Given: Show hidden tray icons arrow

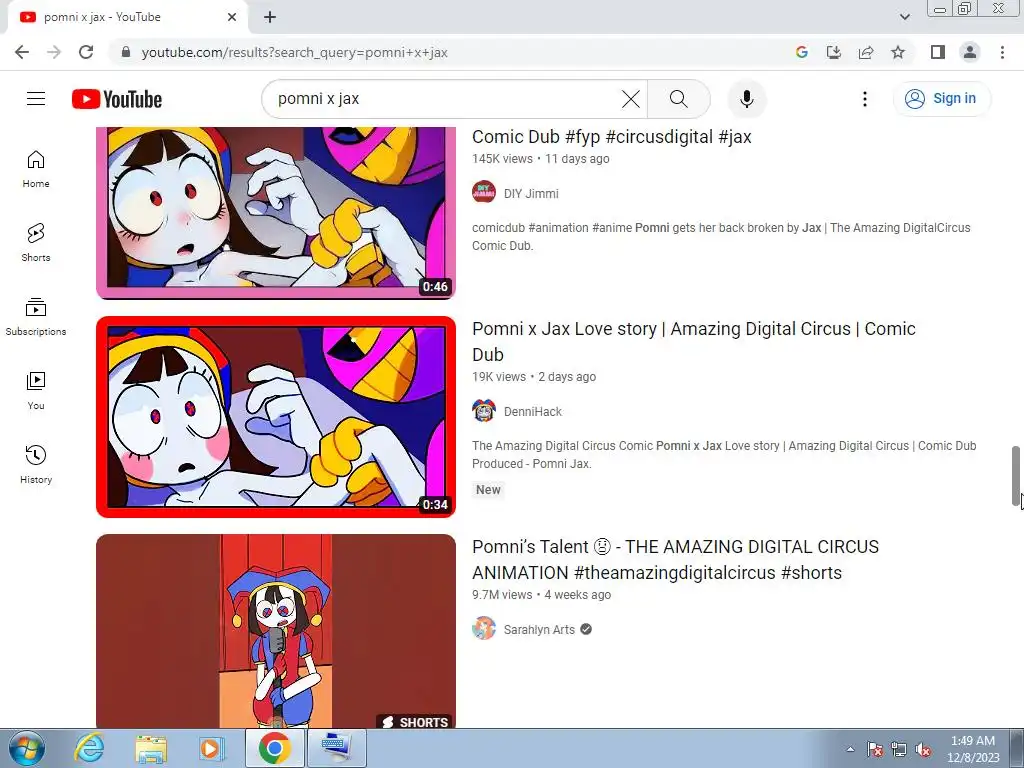Looking at the screenshot, I should pyautogui.click(x=850, y=749).
